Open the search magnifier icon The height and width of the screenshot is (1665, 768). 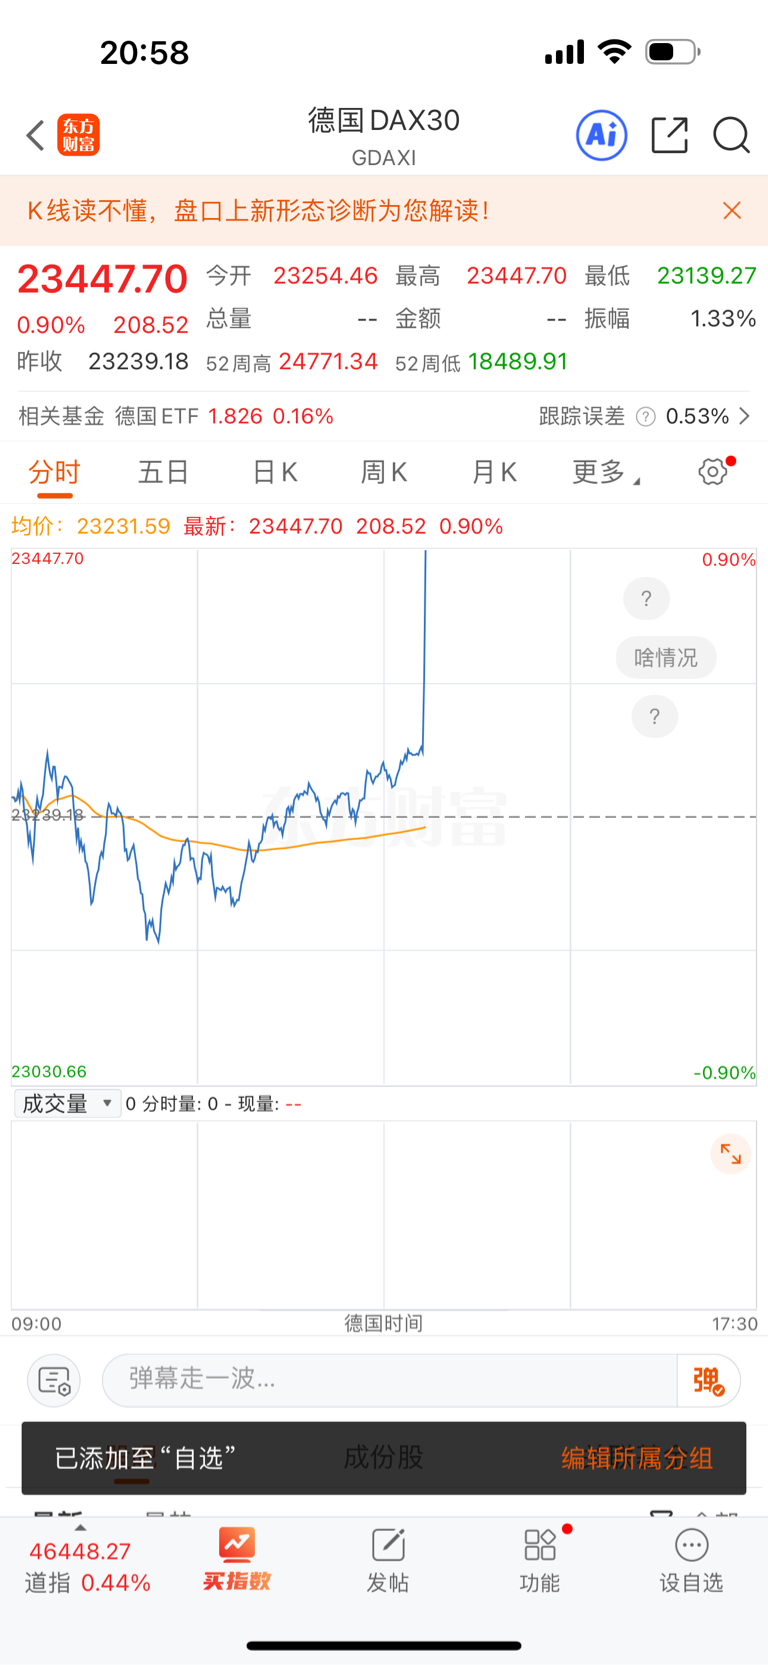pos(731,135)
